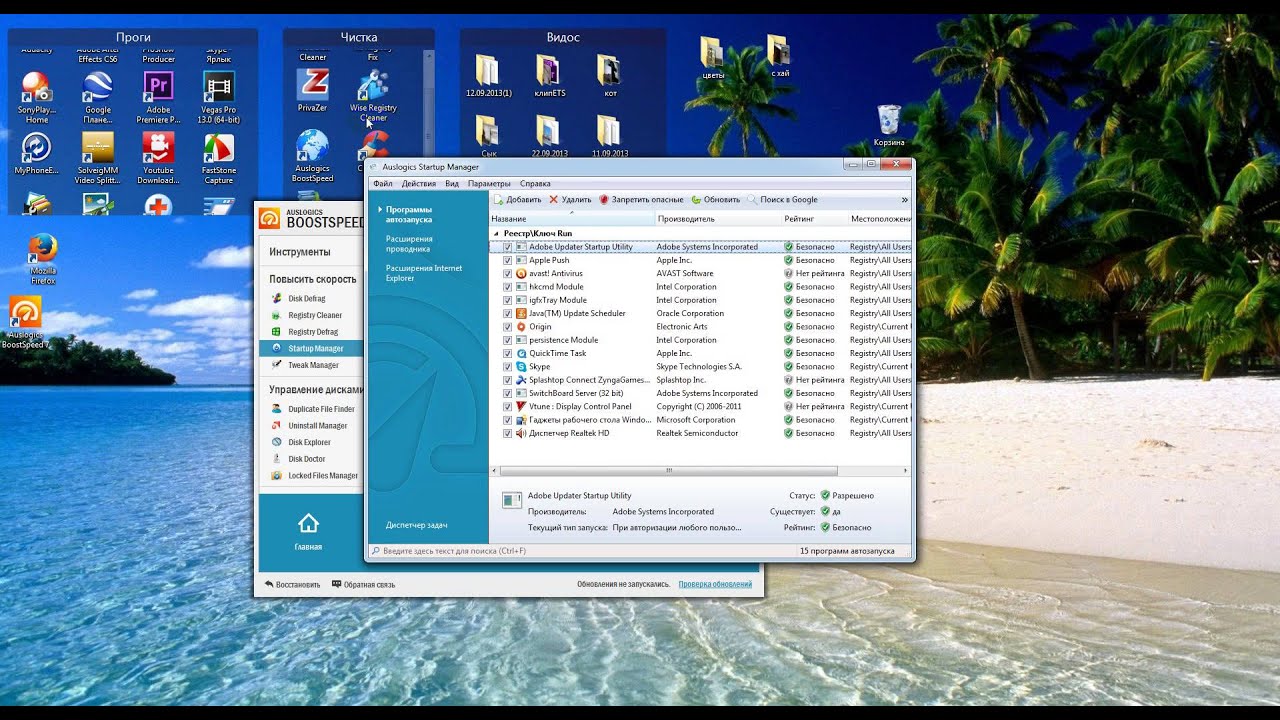The width and height of the screenshot is (1280, 720).
Task: Uncheck QuickTime Task startup checkbox
Action: click(508, 353)
